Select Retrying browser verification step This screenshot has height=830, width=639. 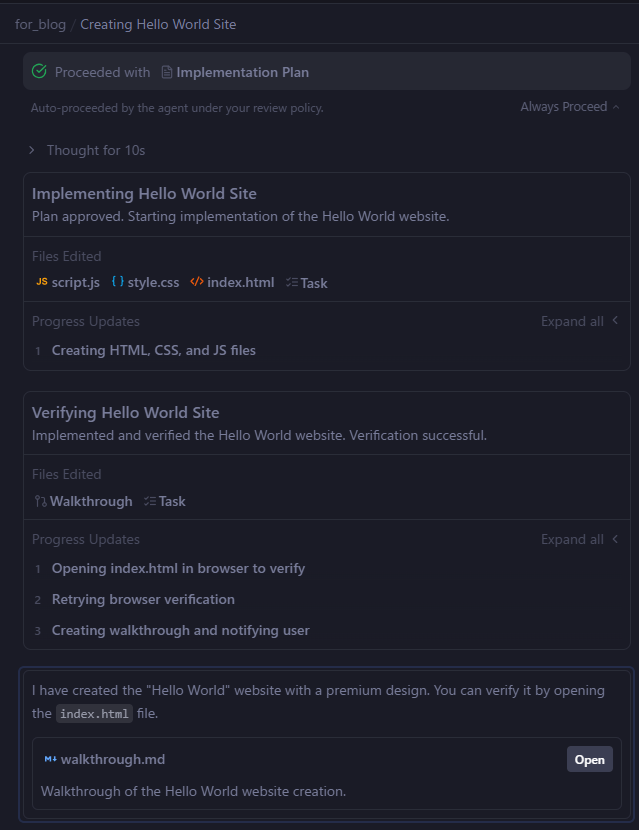tap(143, 599)
